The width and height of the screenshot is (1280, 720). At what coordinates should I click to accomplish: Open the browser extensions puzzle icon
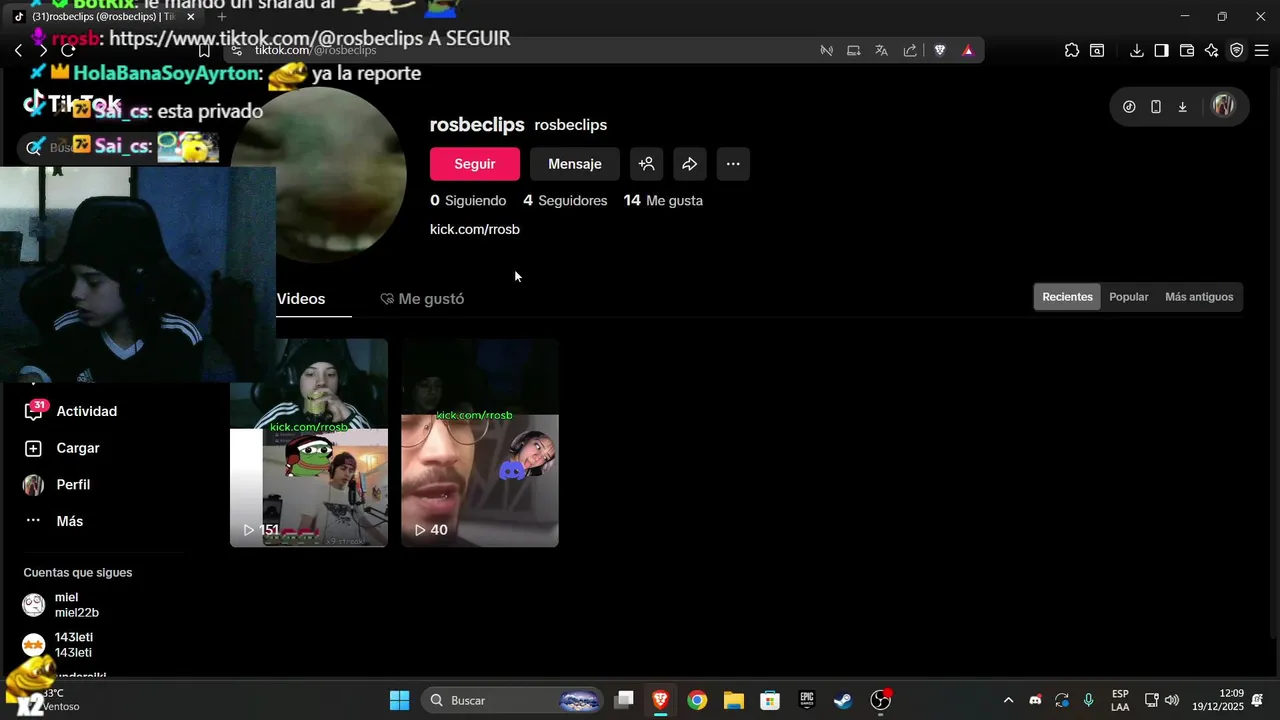pyautogui.click(x=1072, y=50)
